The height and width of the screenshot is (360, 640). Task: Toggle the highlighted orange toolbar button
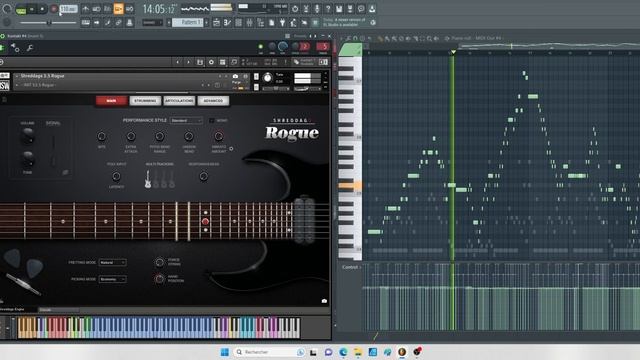pos(118,9)
